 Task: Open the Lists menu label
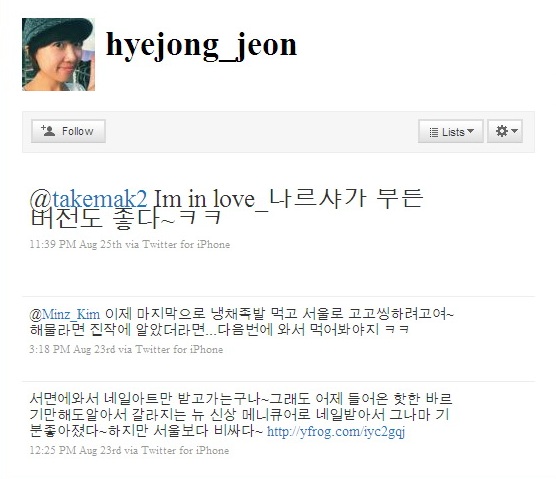453,132
